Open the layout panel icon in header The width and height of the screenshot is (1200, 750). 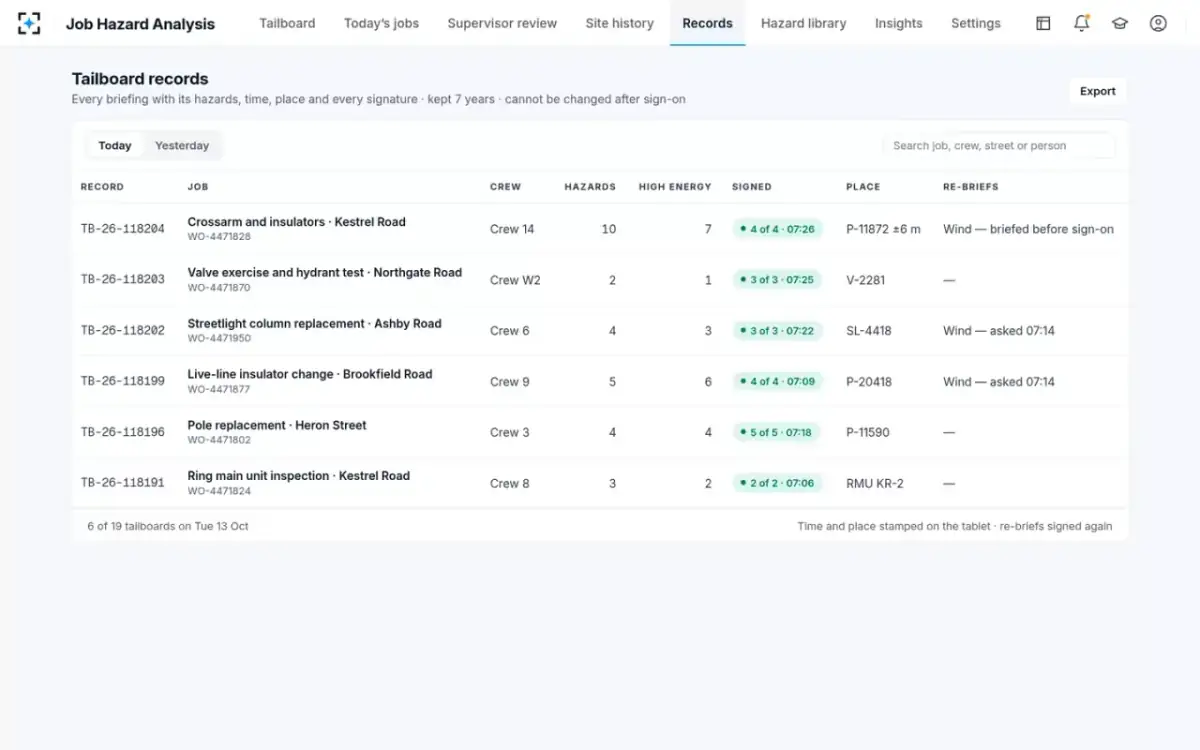pos(1043,23)
